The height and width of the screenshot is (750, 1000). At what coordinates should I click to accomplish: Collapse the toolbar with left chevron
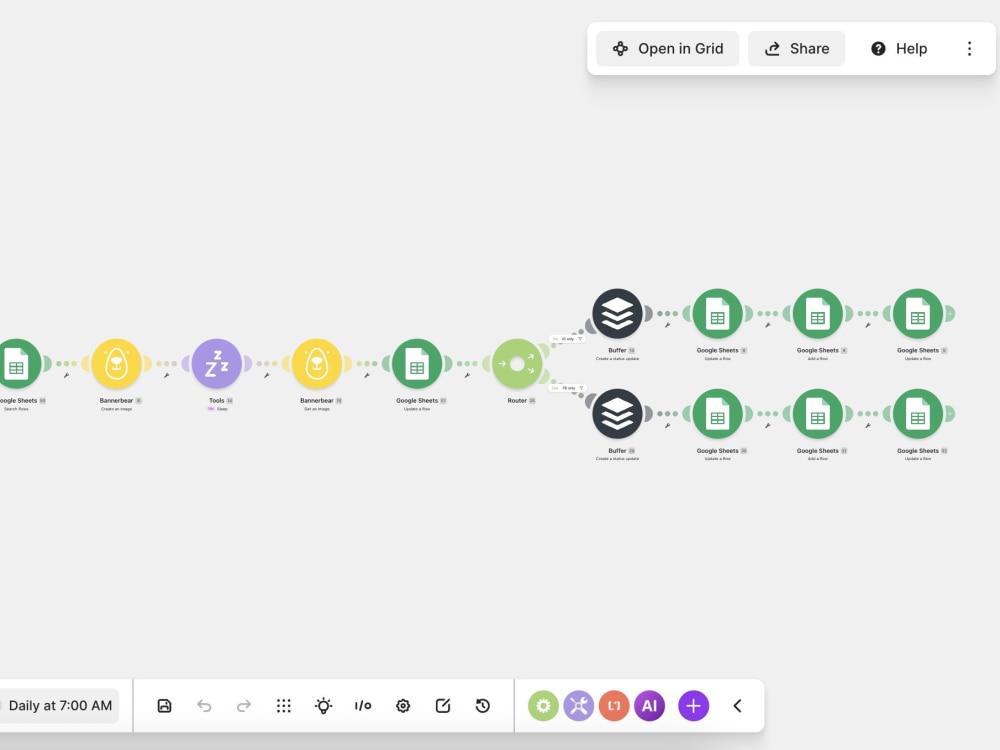pos(737,705)
